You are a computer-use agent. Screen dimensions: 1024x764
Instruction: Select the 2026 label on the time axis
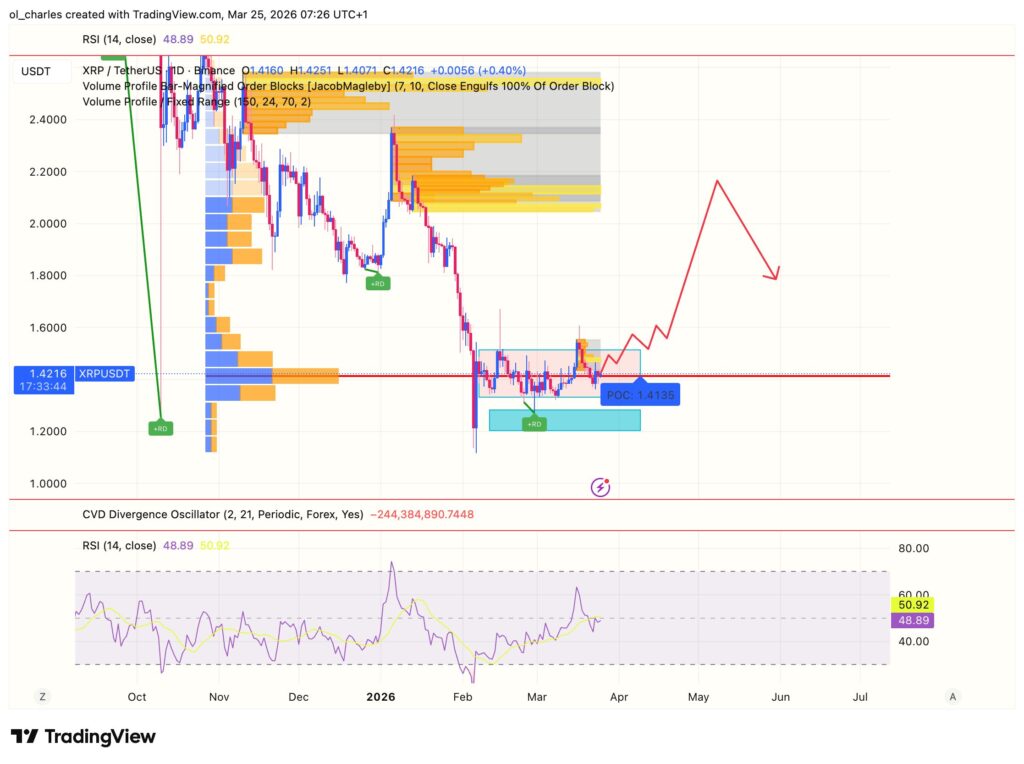coord(380,696)
